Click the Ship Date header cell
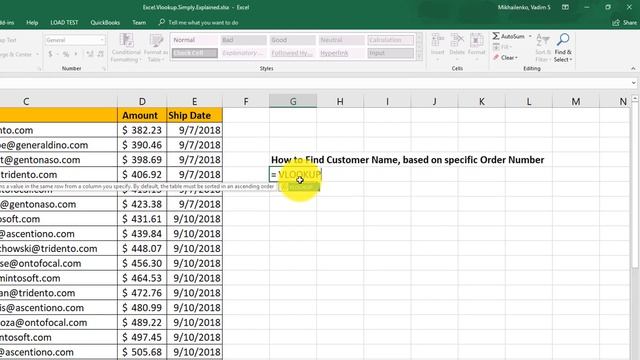Viewport: 640px width, 360px height. (x=194, y=116)
